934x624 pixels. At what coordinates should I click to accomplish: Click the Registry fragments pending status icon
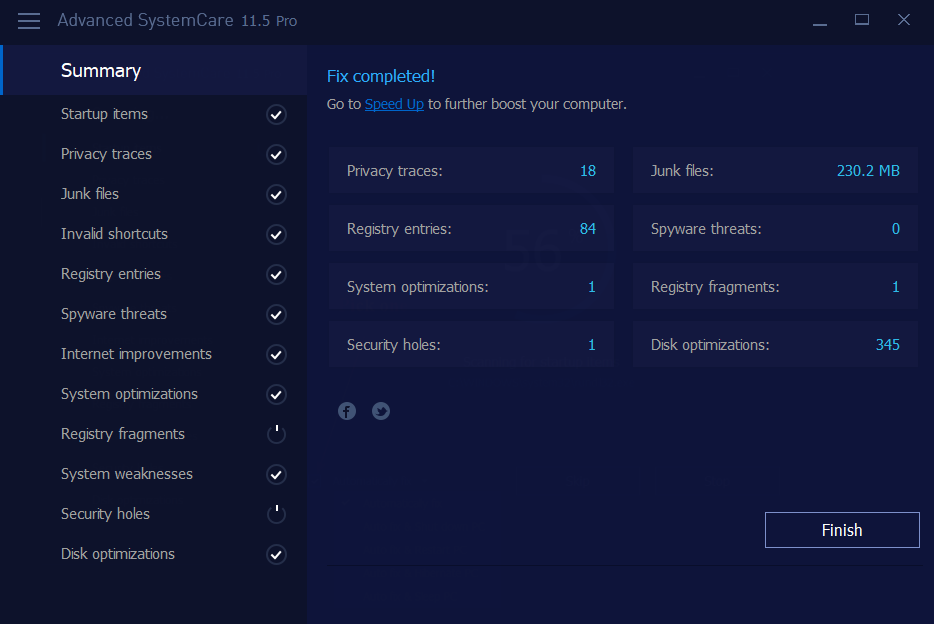276,435
